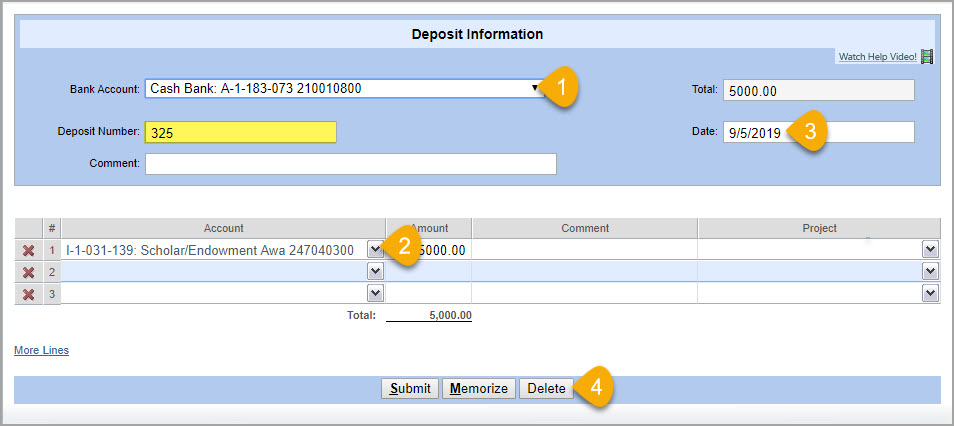This screenshot has height=426, width=954.
Task: Delete line 1 with red X icon
Action: tap(28, 250)
